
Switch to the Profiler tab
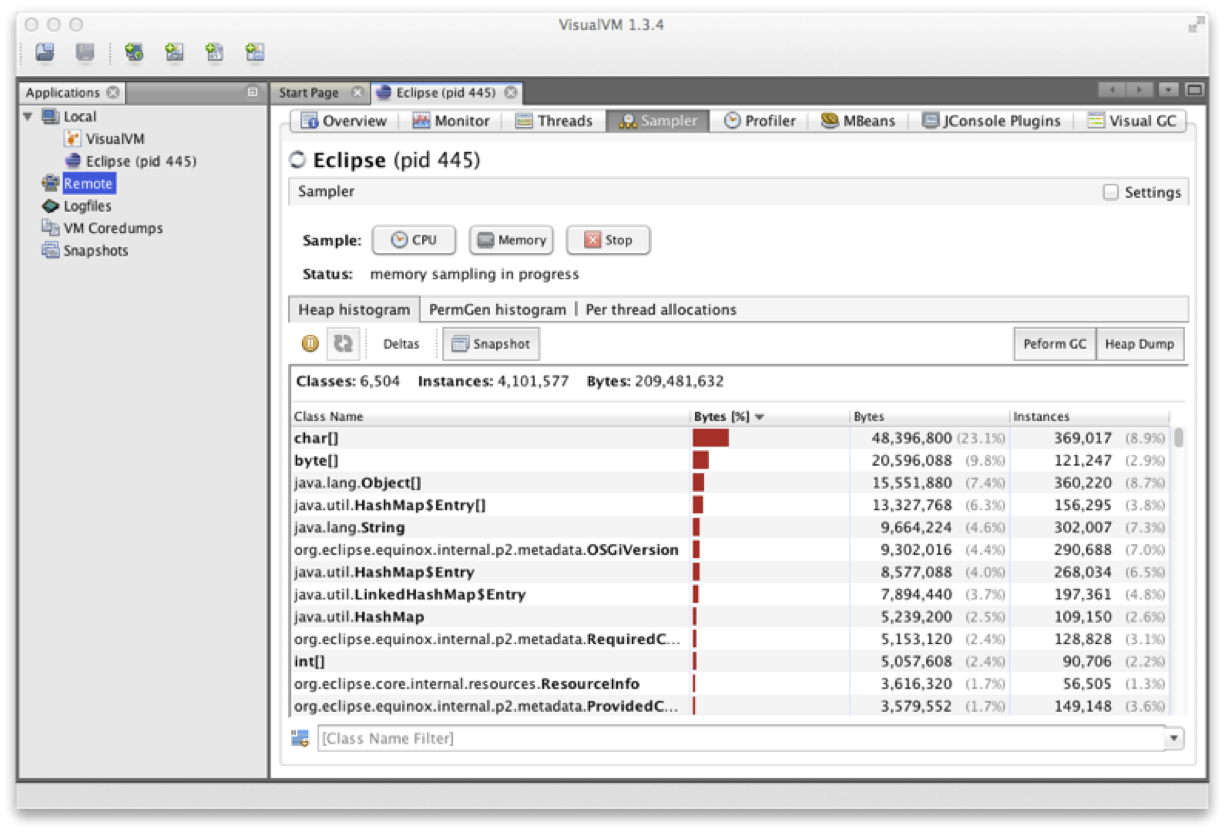pyautogui.click(x=760, y=121)
